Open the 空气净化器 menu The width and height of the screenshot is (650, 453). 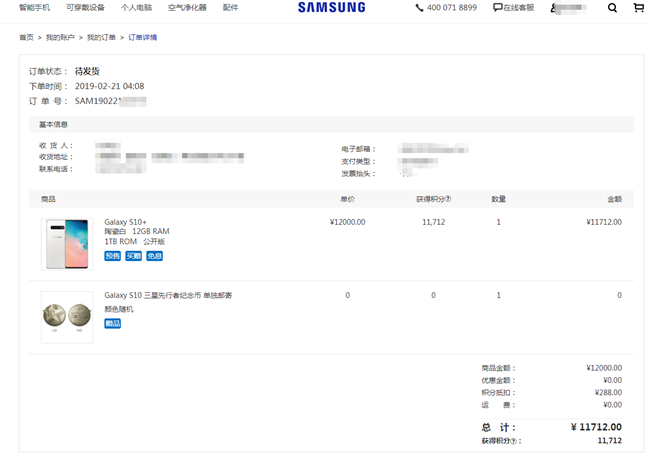point(187,7)
